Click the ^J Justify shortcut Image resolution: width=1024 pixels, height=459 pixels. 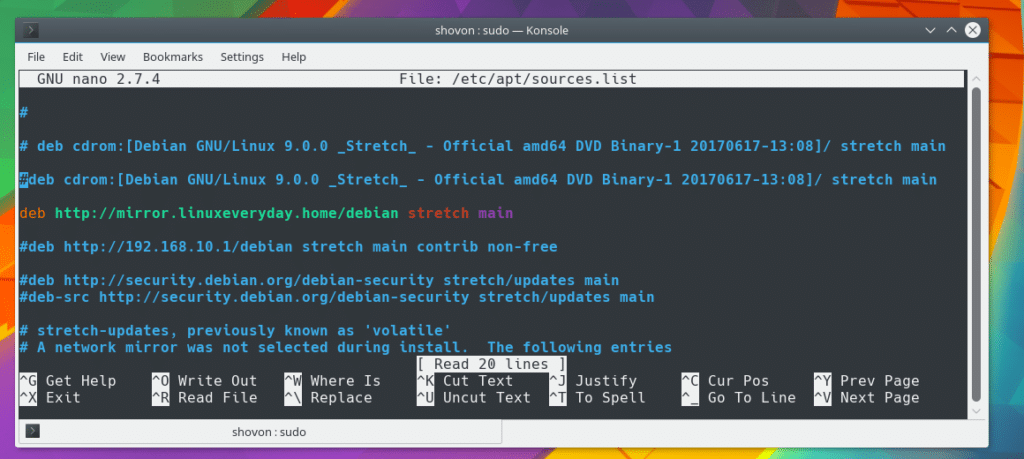pyautogui.click(x=593, y=381)
